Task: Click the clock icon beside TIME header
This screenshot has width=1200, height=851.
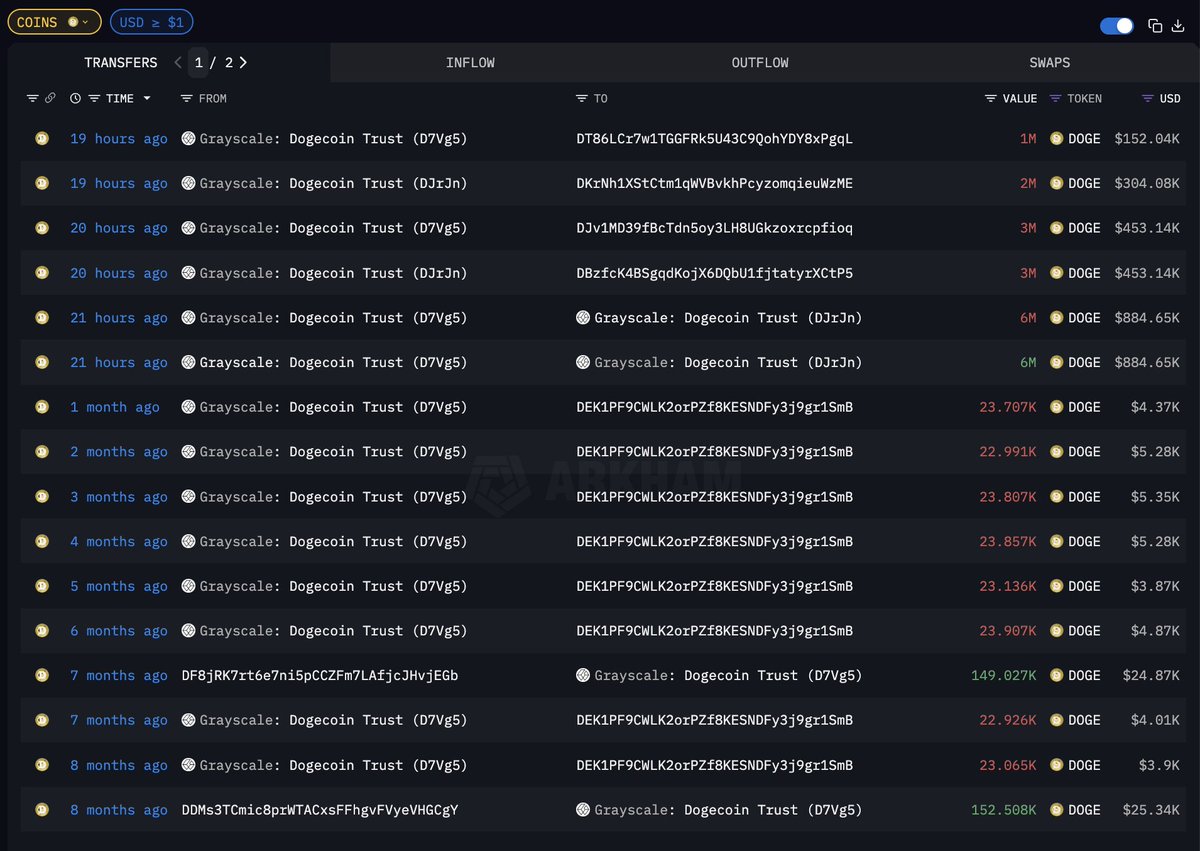Action: click(76, 98)
